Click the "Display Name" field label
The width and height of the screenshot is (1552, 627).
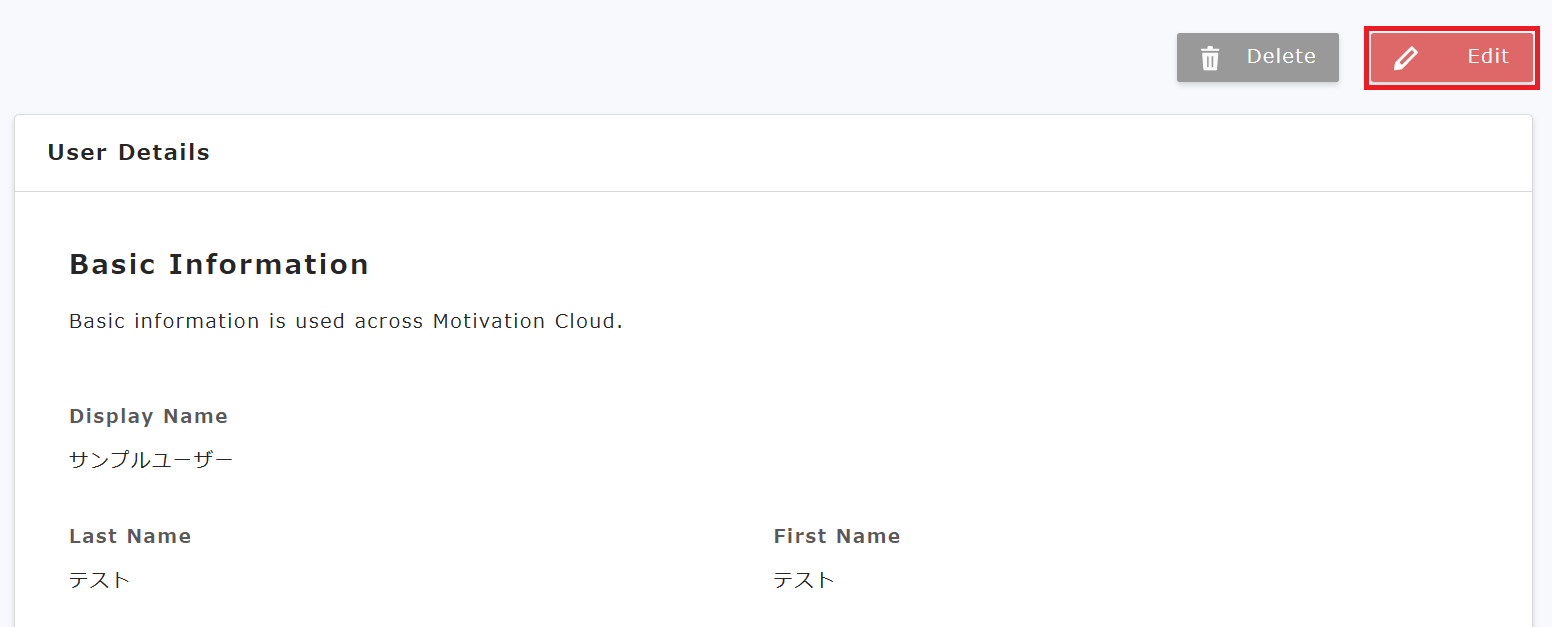coord(148,416)
